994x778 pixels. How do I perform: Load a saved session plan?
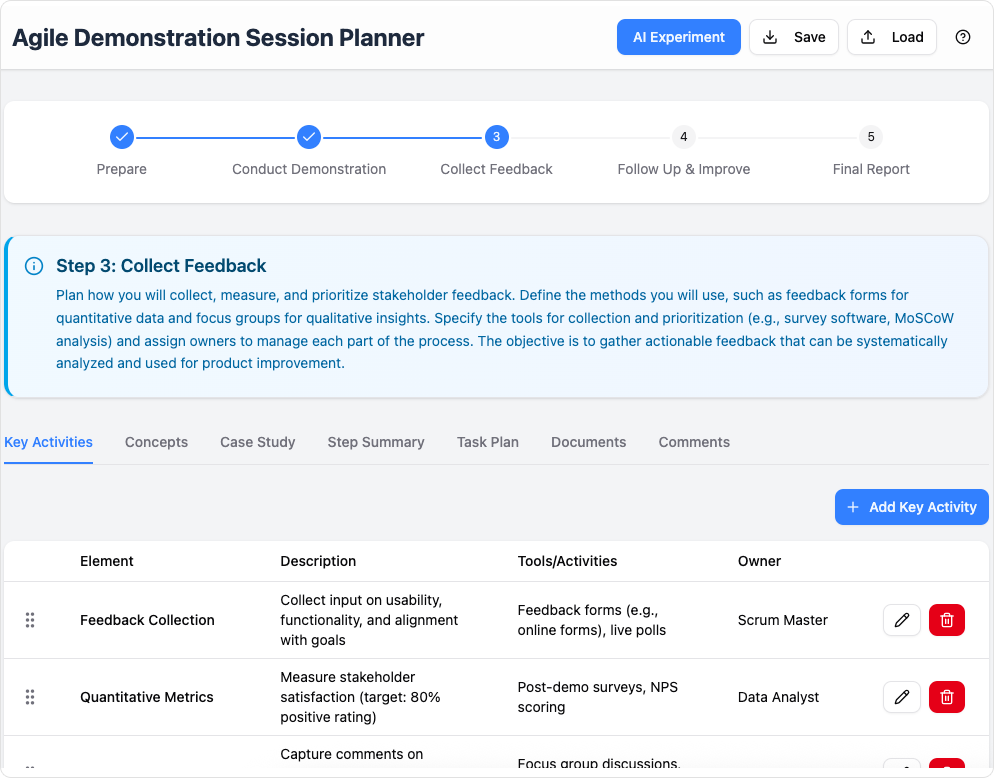(x=891, y=37)
